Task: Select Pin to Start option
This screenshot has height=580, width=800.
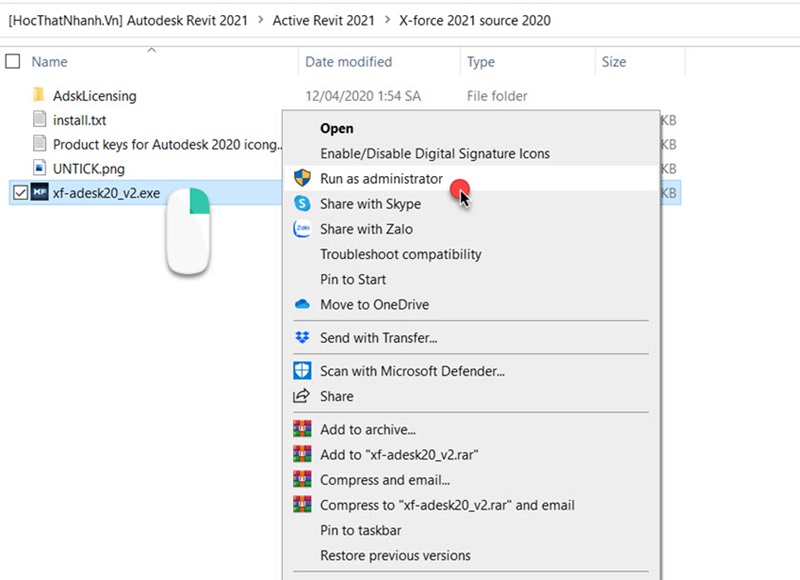Action: [x=353, y=279]
